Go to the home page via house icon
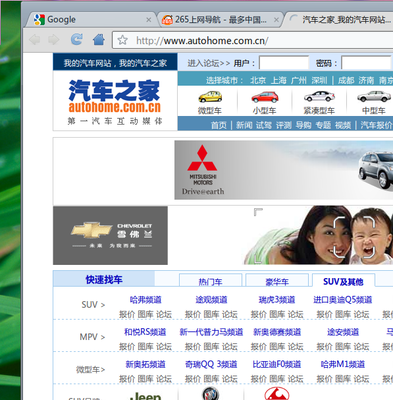 coord(99,40)
